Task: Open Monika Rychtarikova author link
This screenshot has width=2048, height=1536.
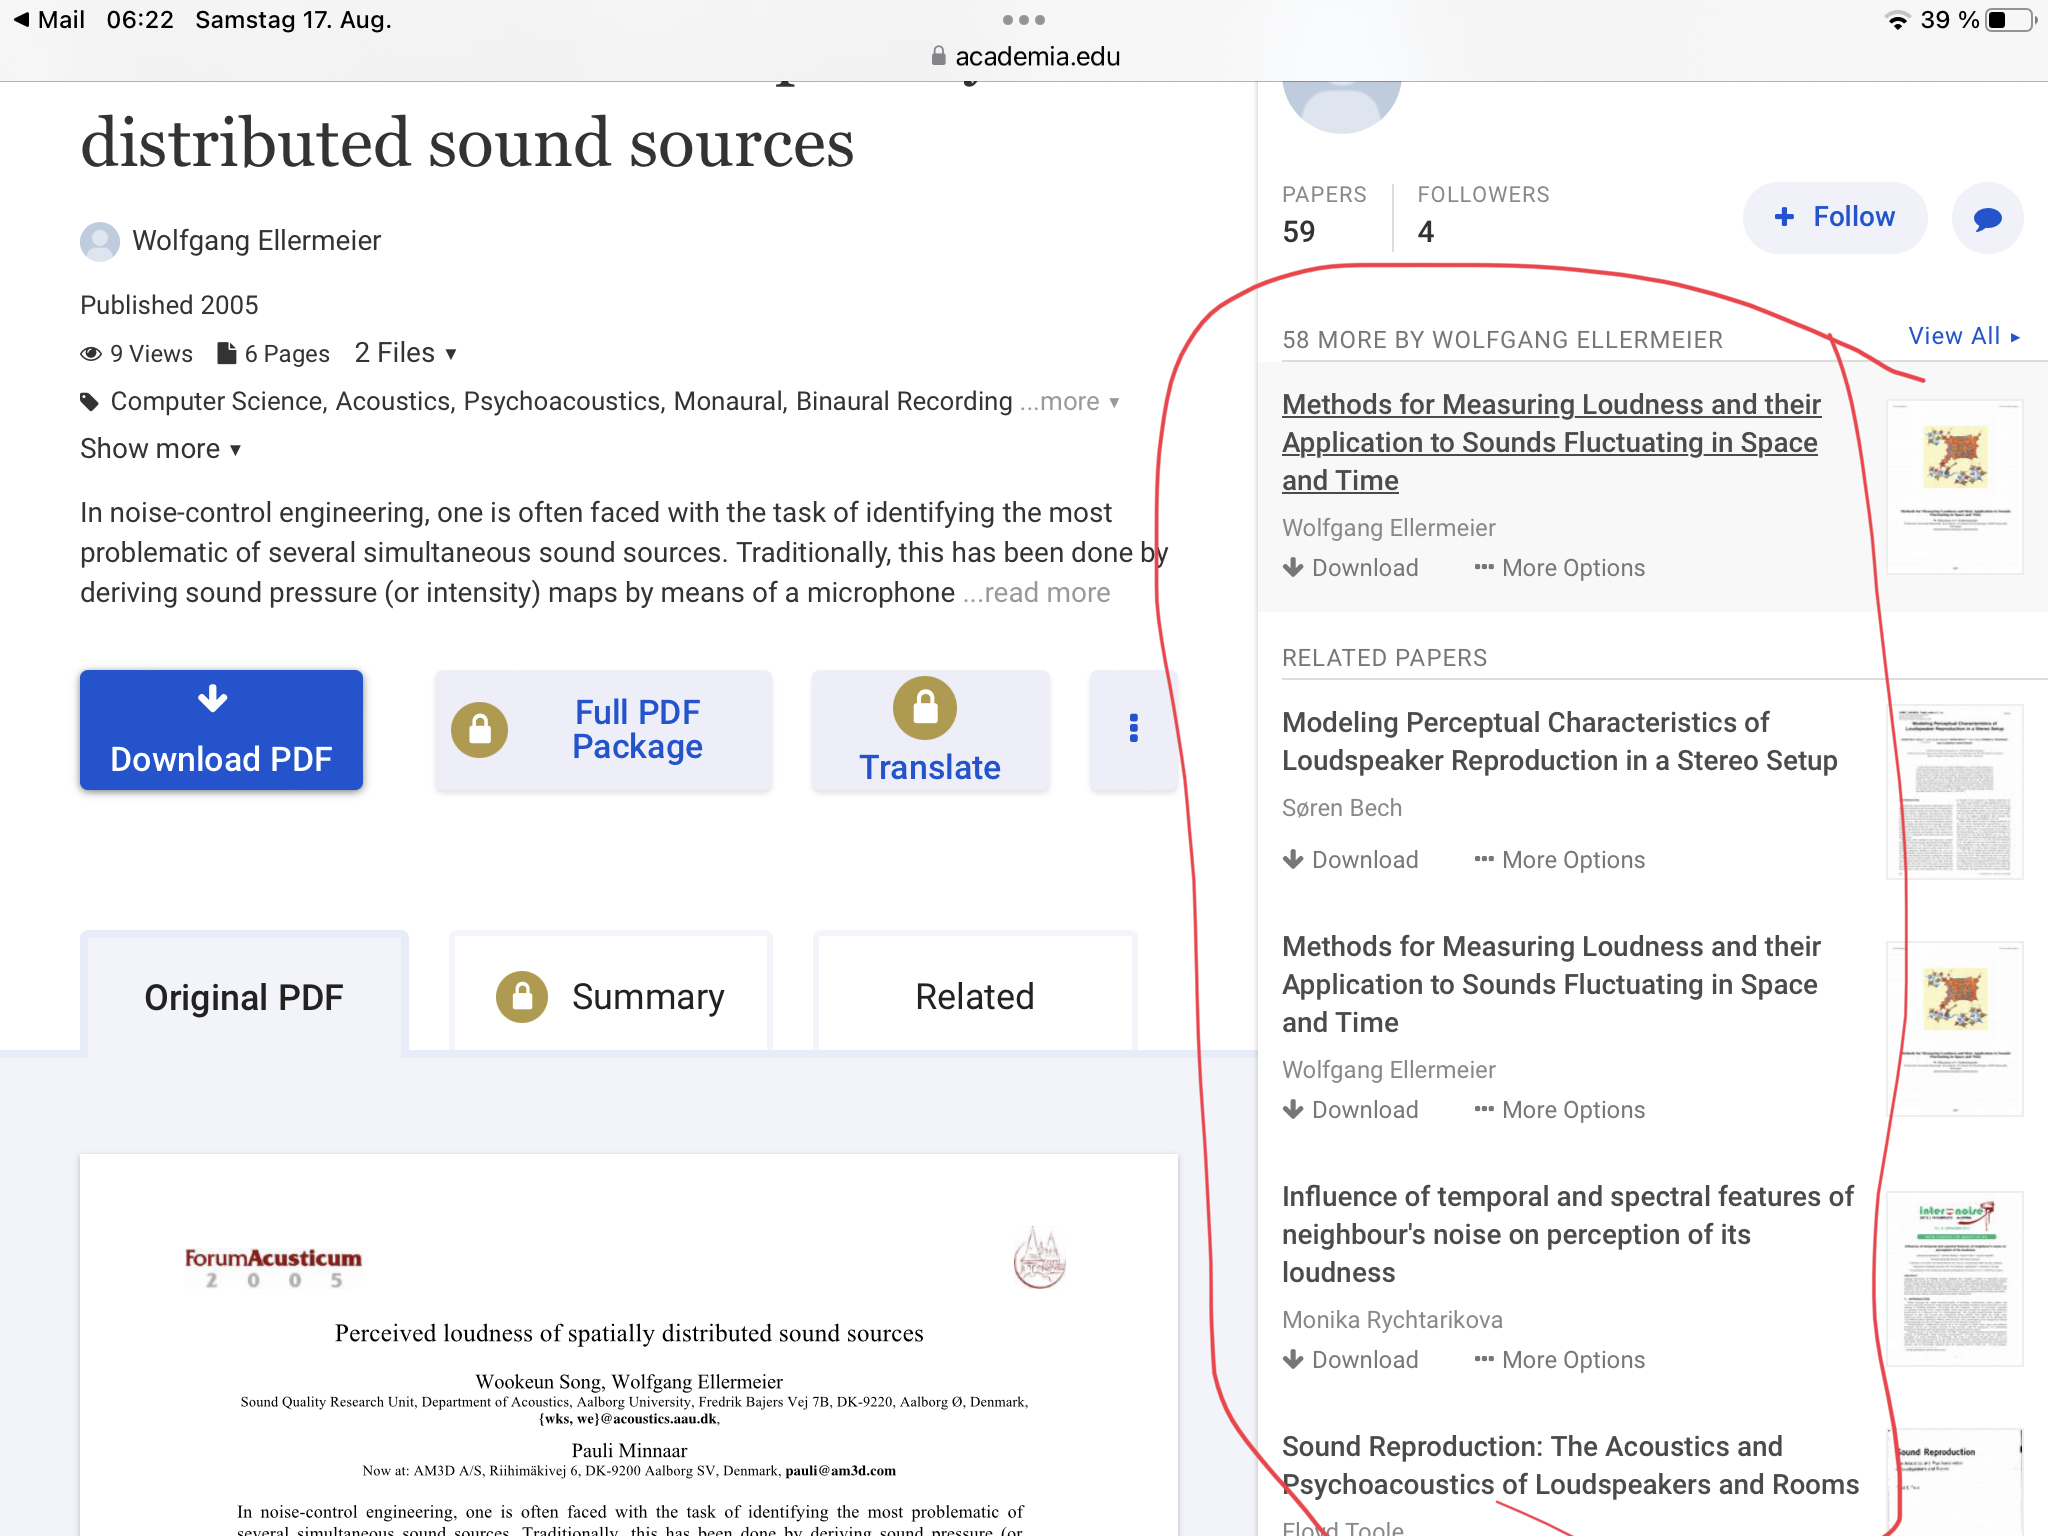Action: (1392, 1320)
